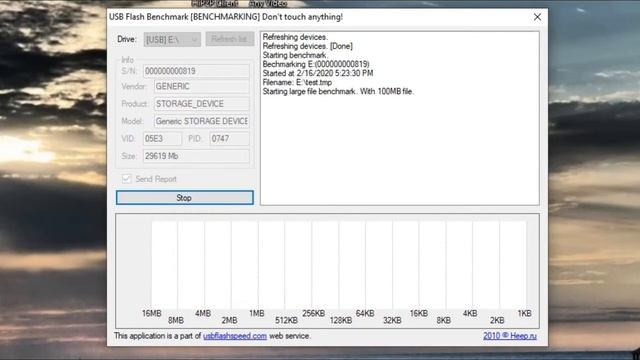Click the 4KB chart axis label
This screenshot has height=360, width=640.
470,313
